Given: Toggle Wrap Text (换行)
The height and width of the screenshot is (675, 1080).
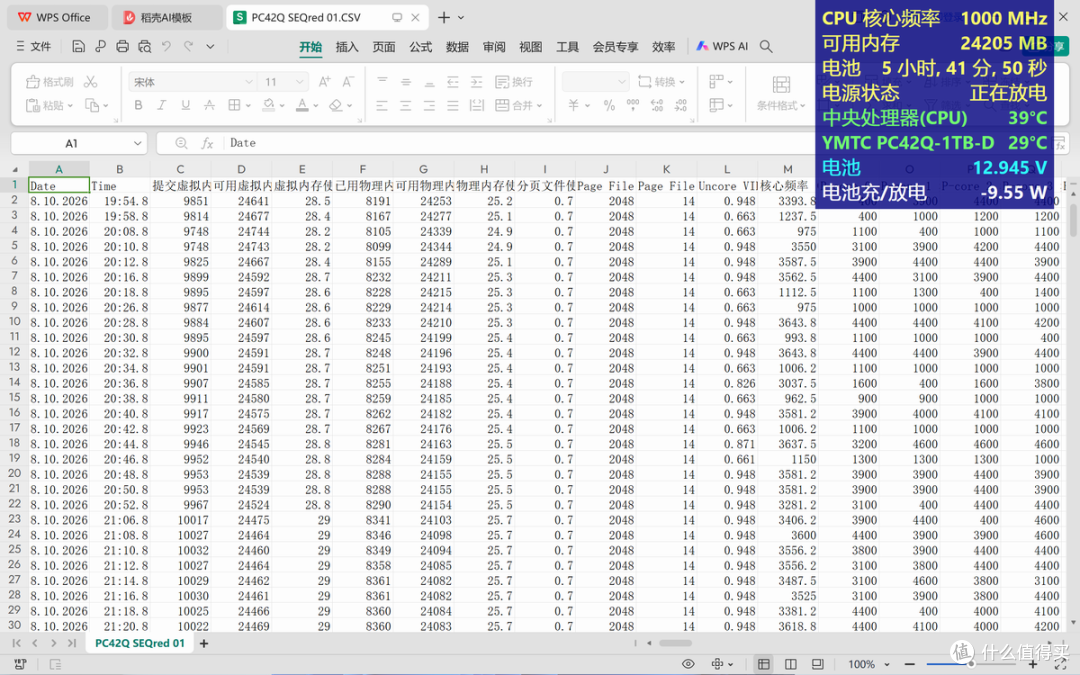Looking at the screenshot, I should coord(514,82).
